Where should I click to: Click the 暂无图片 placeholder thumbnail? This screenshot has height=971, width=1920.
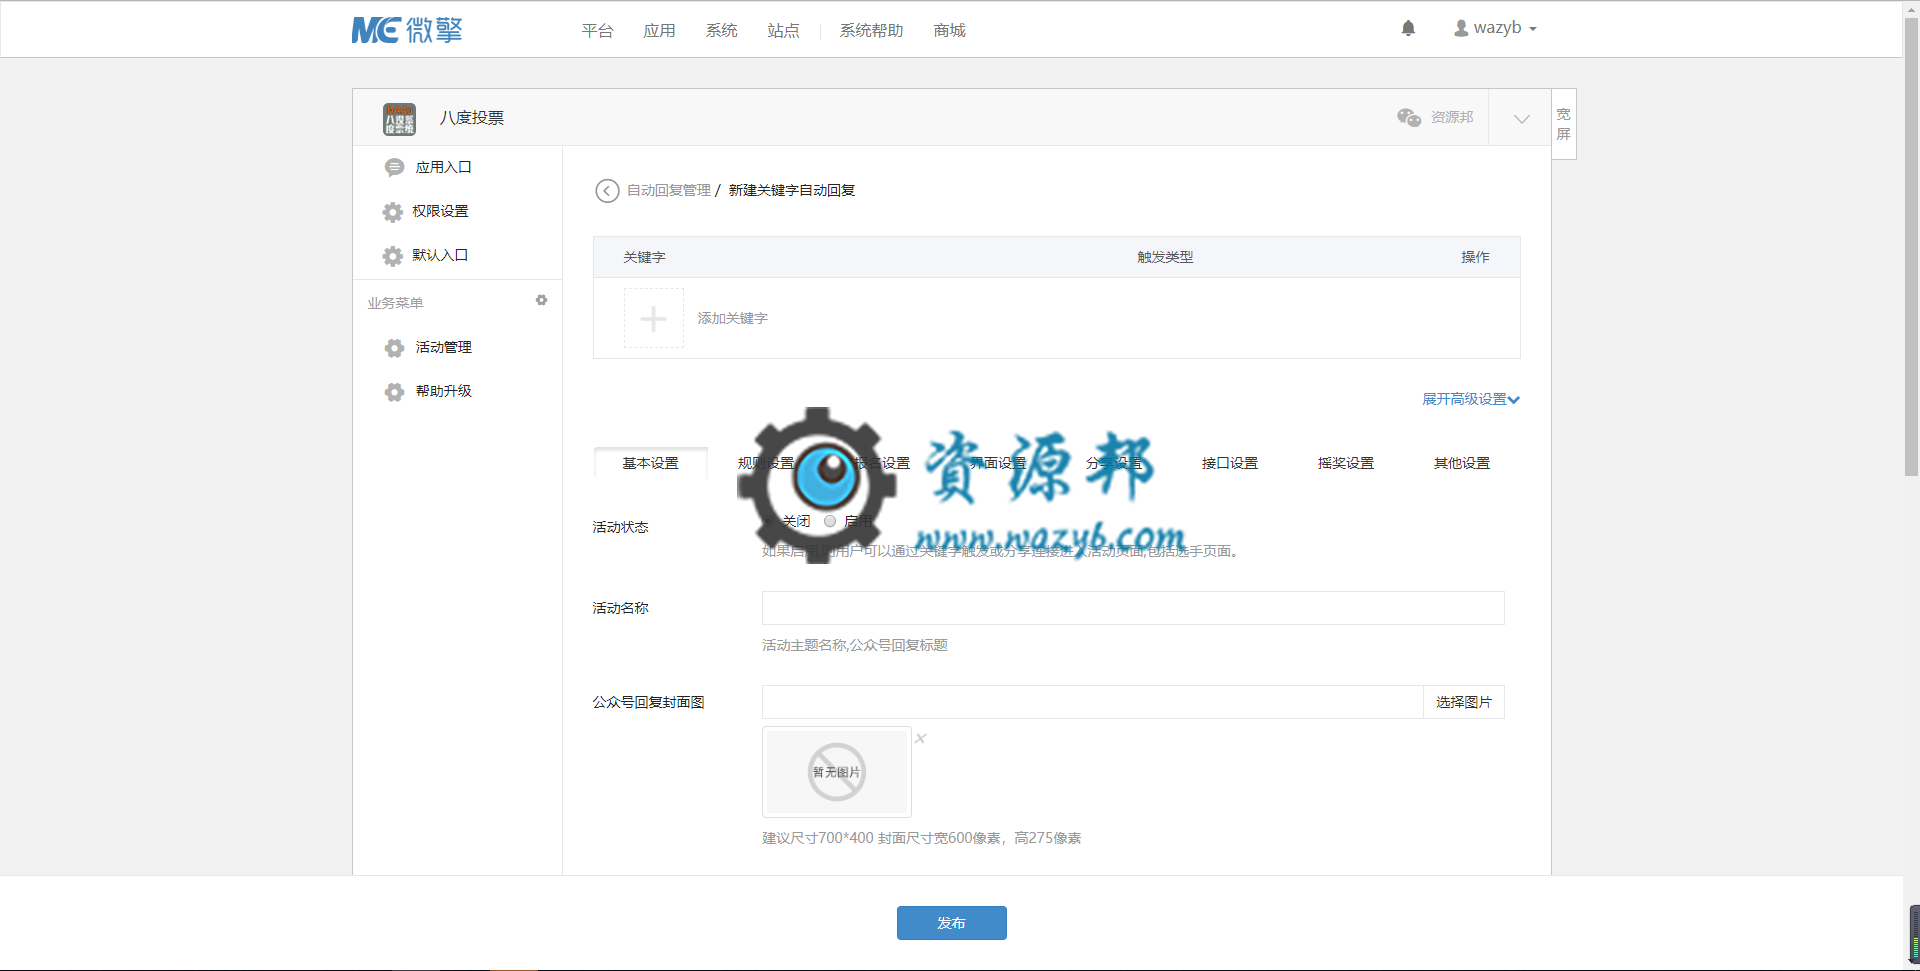pyautogui.click(x=837, y=772)
